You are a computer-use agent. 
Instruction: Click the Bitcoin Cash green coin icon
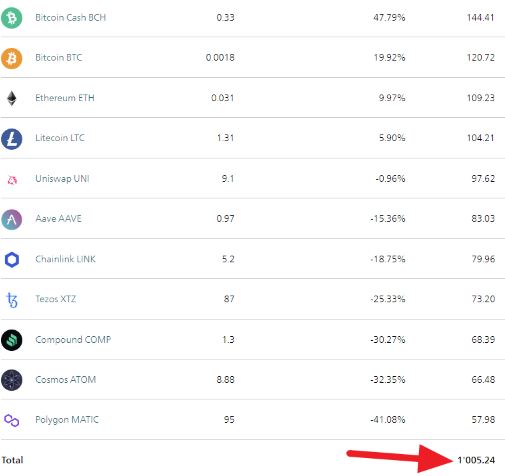[x=12, y=18]
